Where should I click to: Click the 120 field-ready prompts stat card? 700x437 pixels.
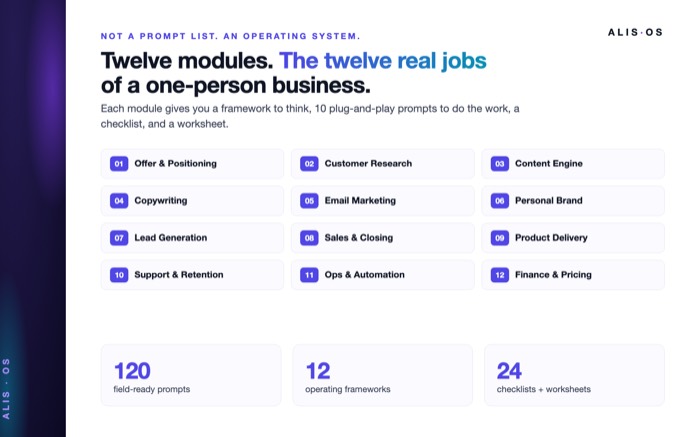pyautogui.click(x=191, y=375)
